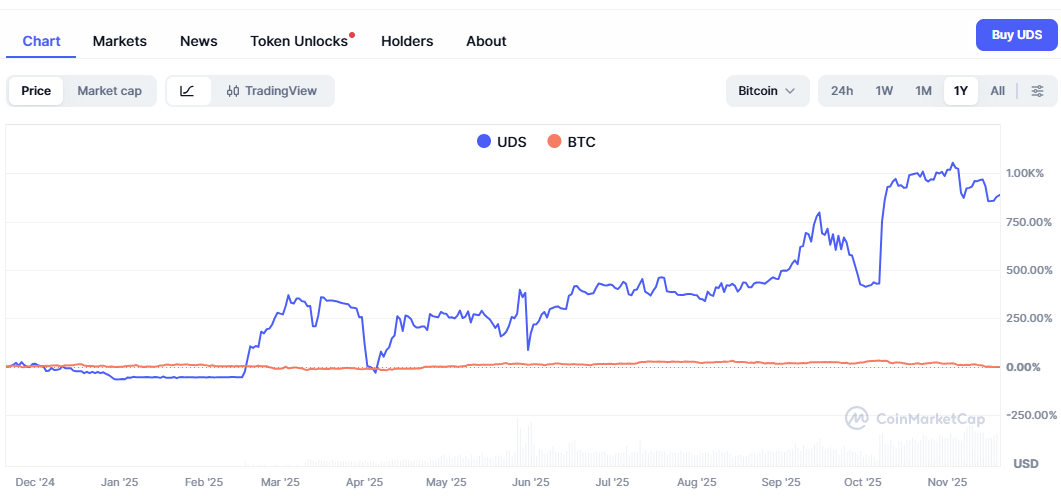The height and width of the screenshot is (497, 1061).
Task: Click the Buy UDS button
Action: (x=1016, y=35)
